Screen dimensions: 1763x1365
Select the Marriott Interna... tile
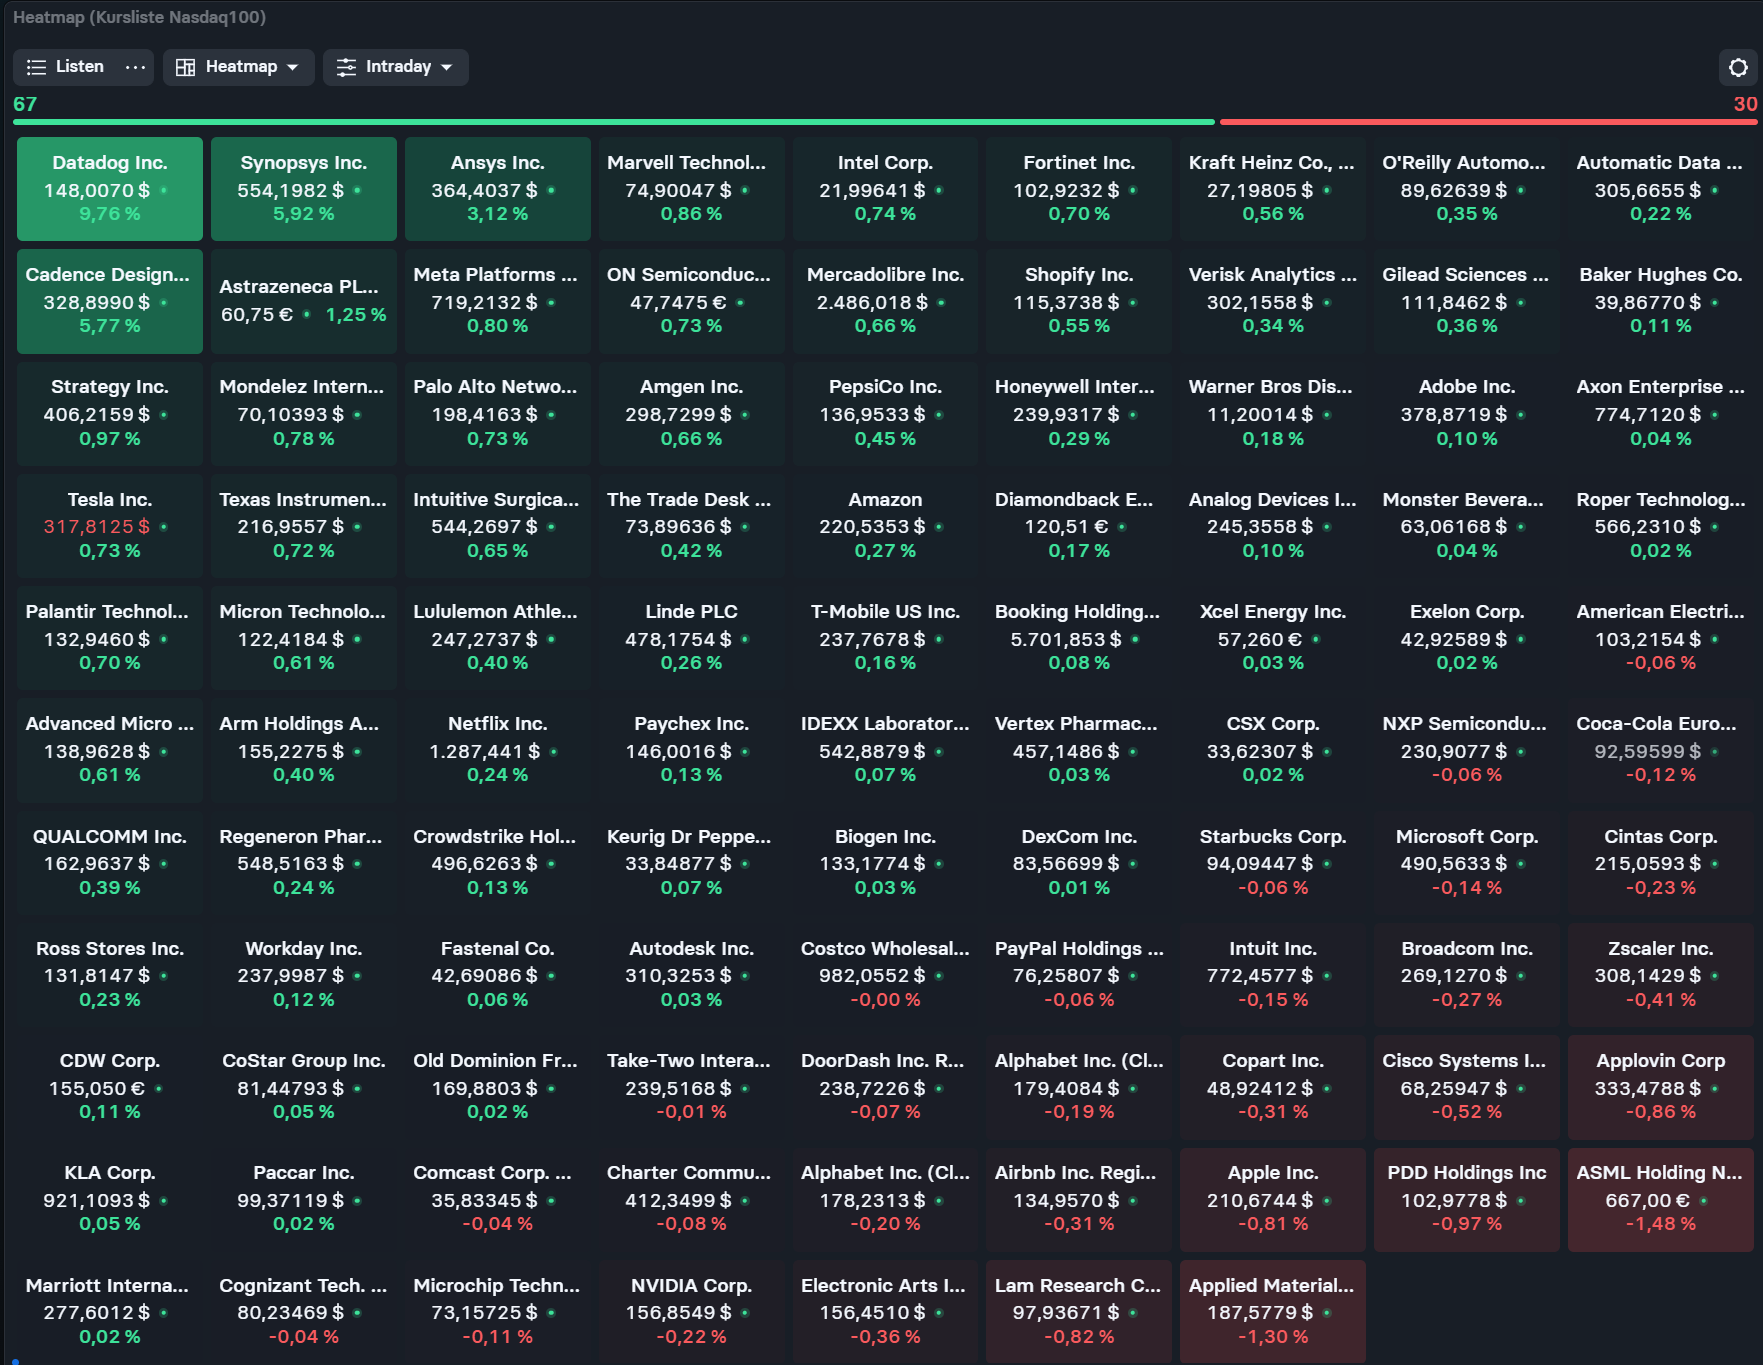110,1312
